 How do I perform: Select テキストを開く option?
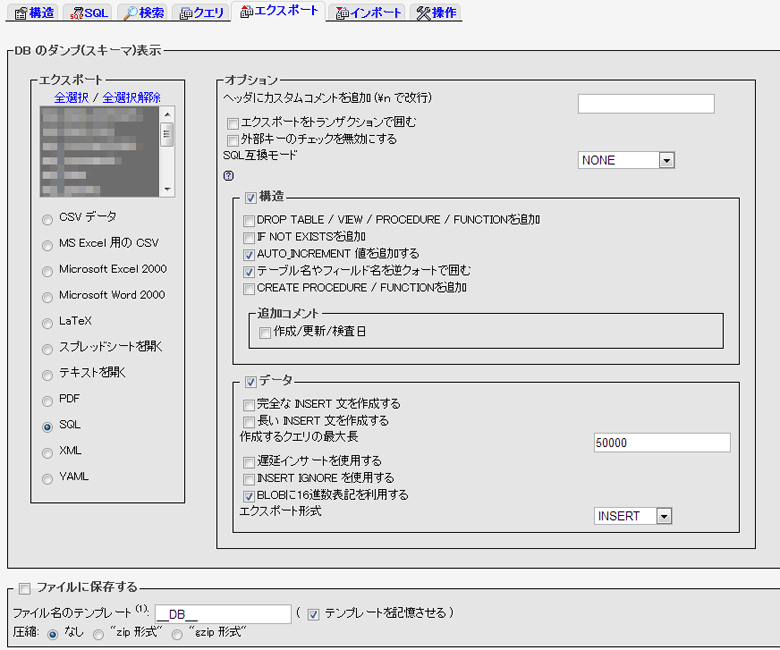[x=47, y=375]
